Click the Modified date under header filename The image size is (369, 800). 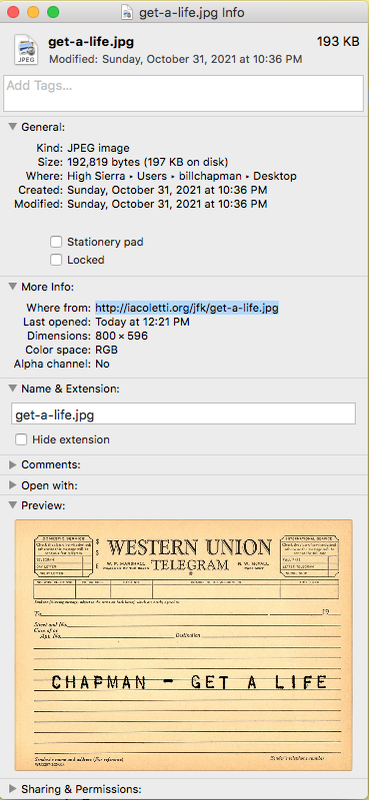pyautogui.click(x=176, y=59)
